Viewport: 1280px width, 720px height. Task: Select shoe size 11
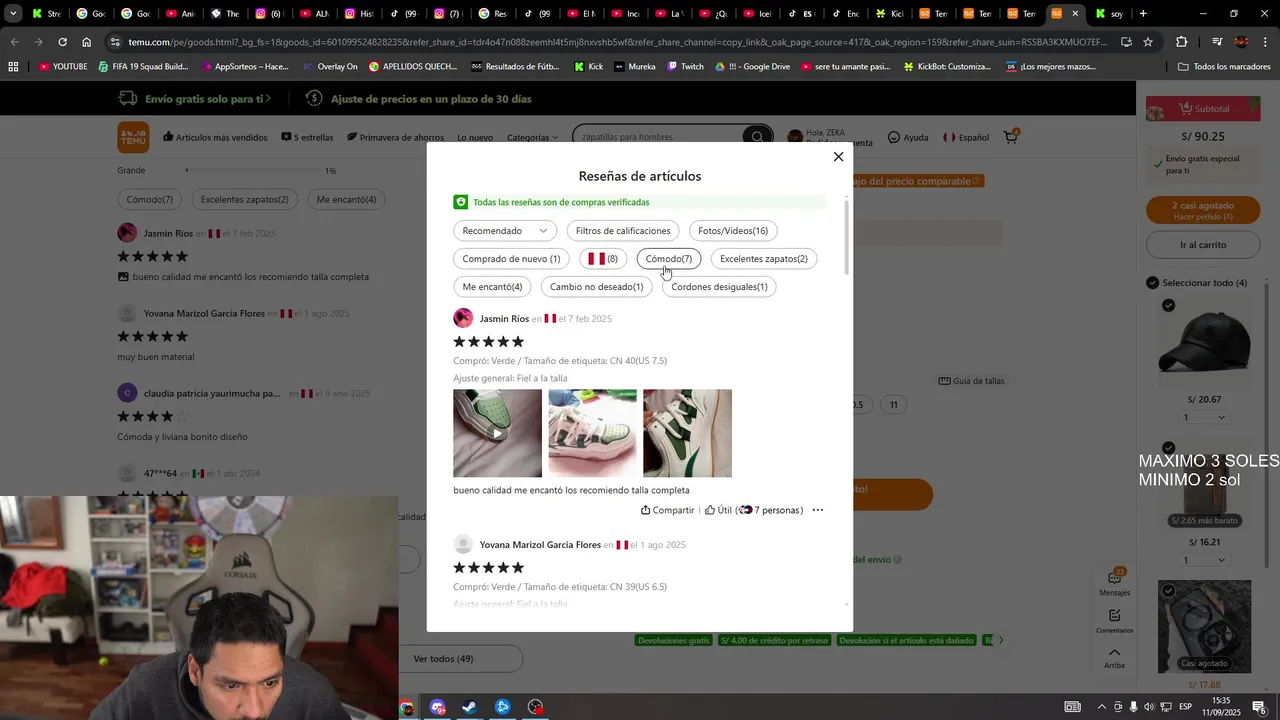(x=894, y=405)
